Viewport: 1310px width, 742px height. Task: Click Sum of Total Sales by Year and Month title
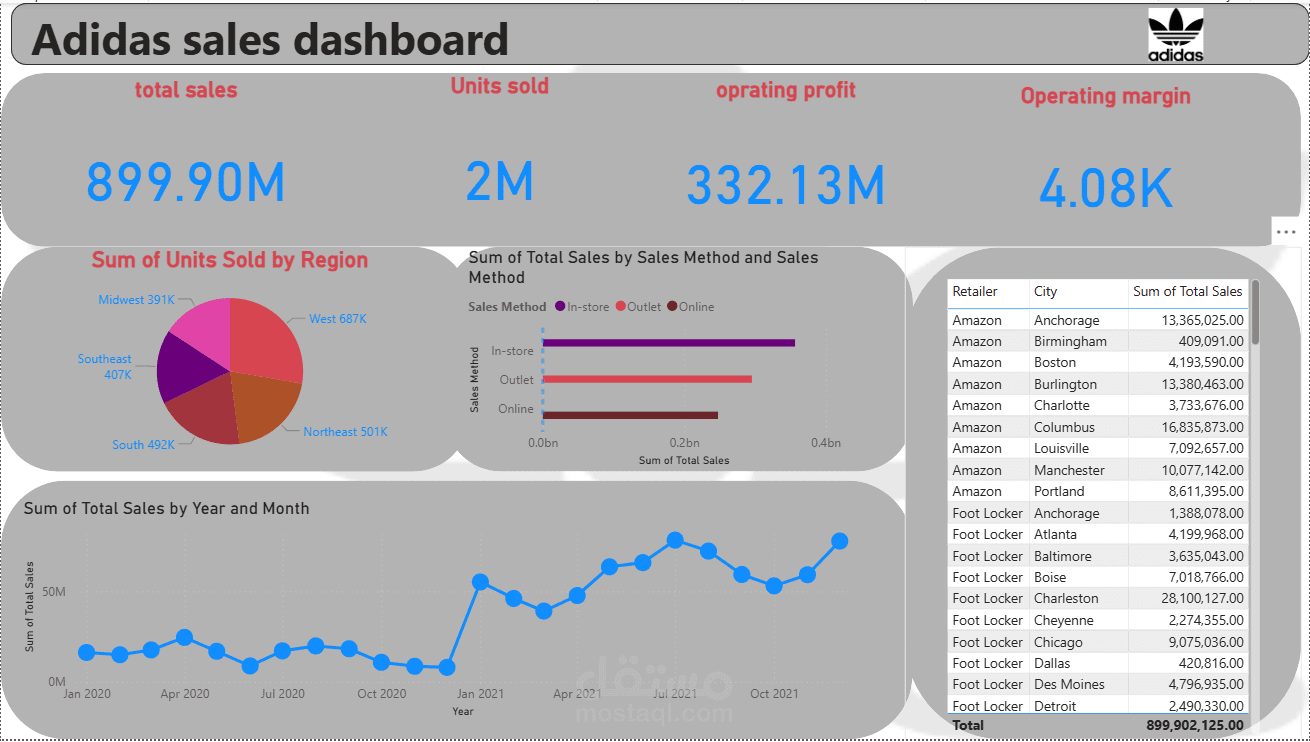click(x=167, y=509)
